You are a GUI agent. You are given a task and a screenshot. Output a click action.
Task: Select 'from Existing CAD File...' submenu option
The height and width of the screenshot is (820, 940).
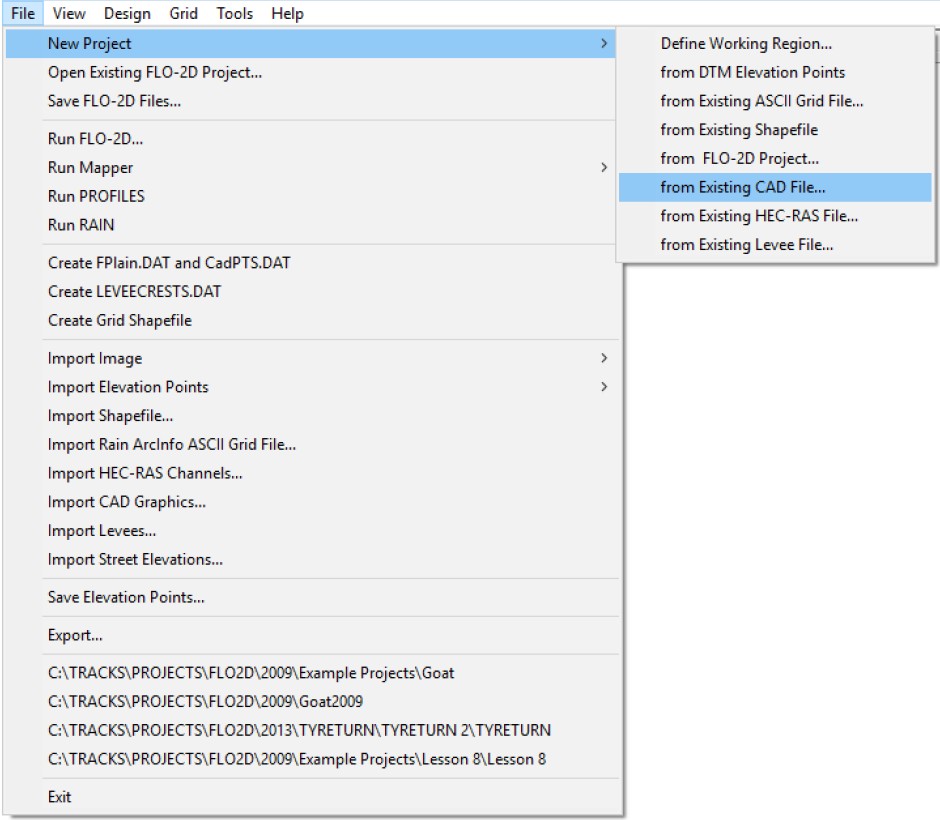coord(743,187)
